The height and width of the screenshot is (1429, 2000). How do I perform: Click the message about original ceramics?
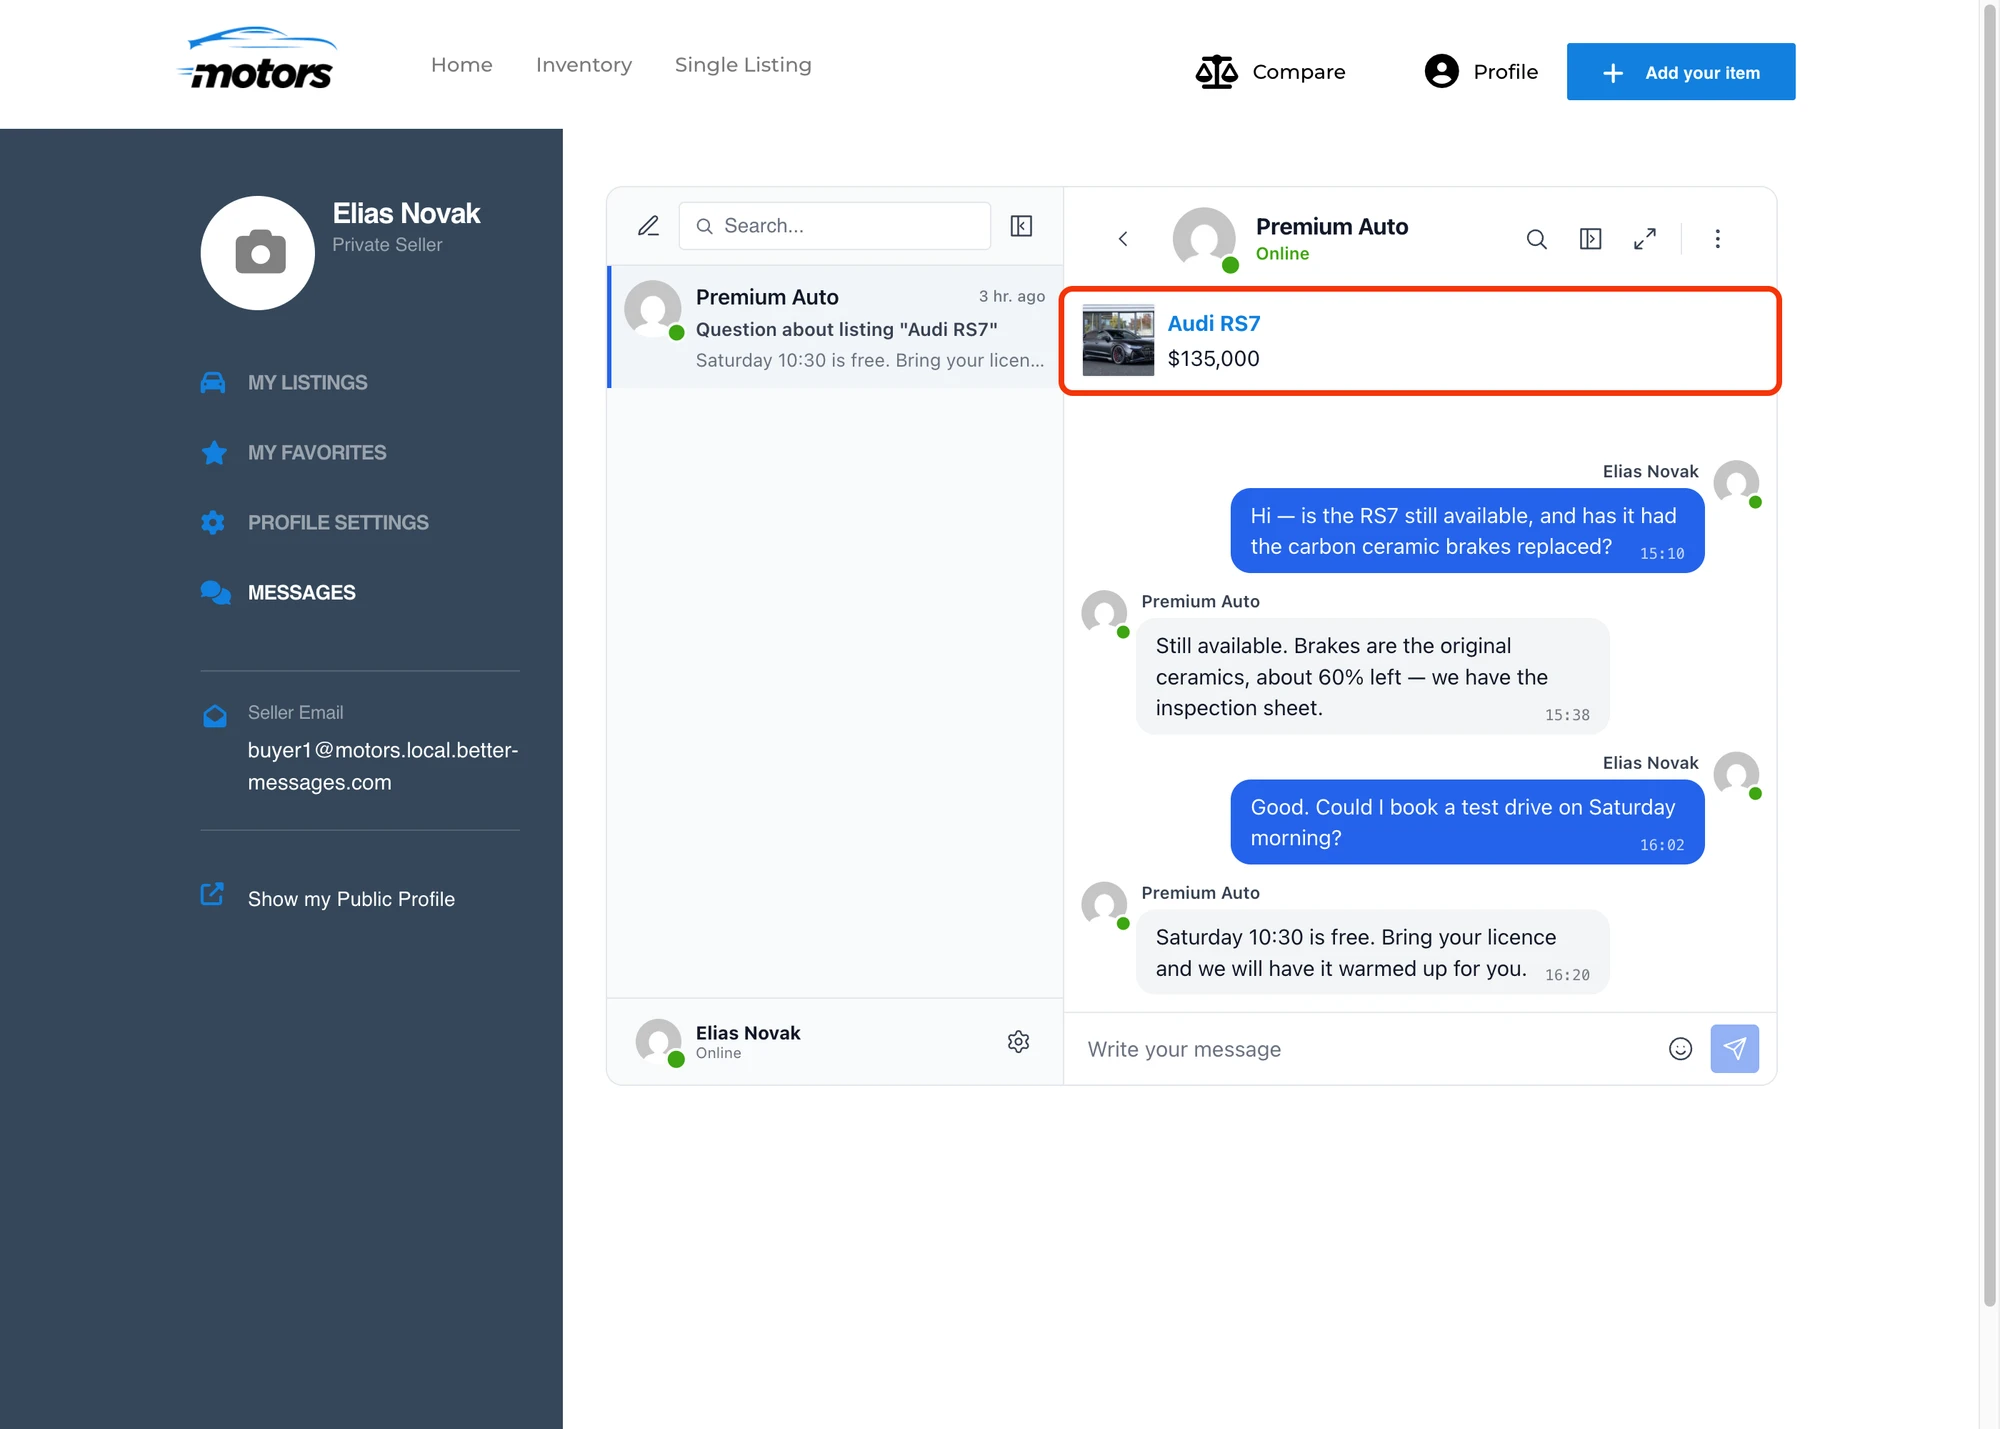click(x=1373, y=677)
